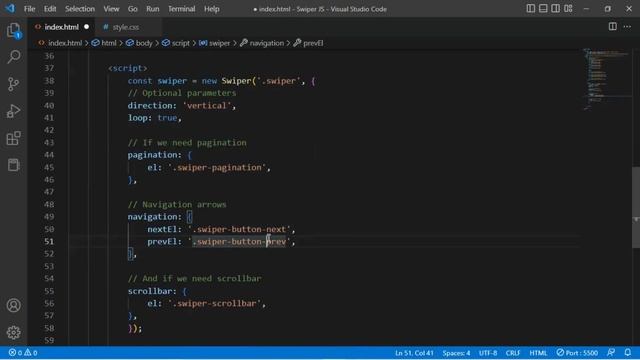Show warnings count in status bar
The height and width of the screenshot is (360, 640).
tap(31, 353)
